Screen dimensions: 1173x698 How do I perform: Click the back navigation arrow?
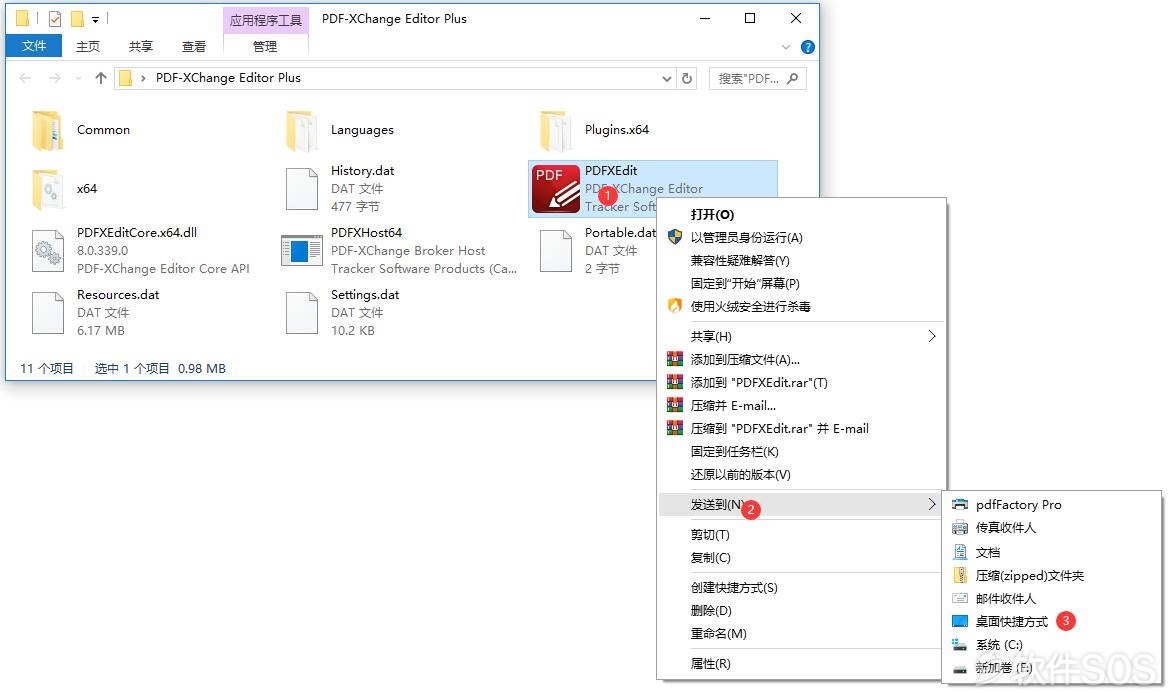click(25, 78)
